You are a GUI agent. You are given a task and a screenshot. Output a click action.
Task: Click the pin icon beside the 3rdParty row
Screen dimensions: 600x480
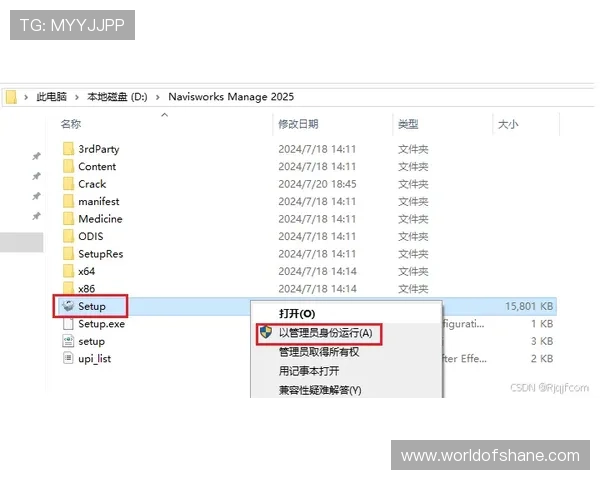36,156
